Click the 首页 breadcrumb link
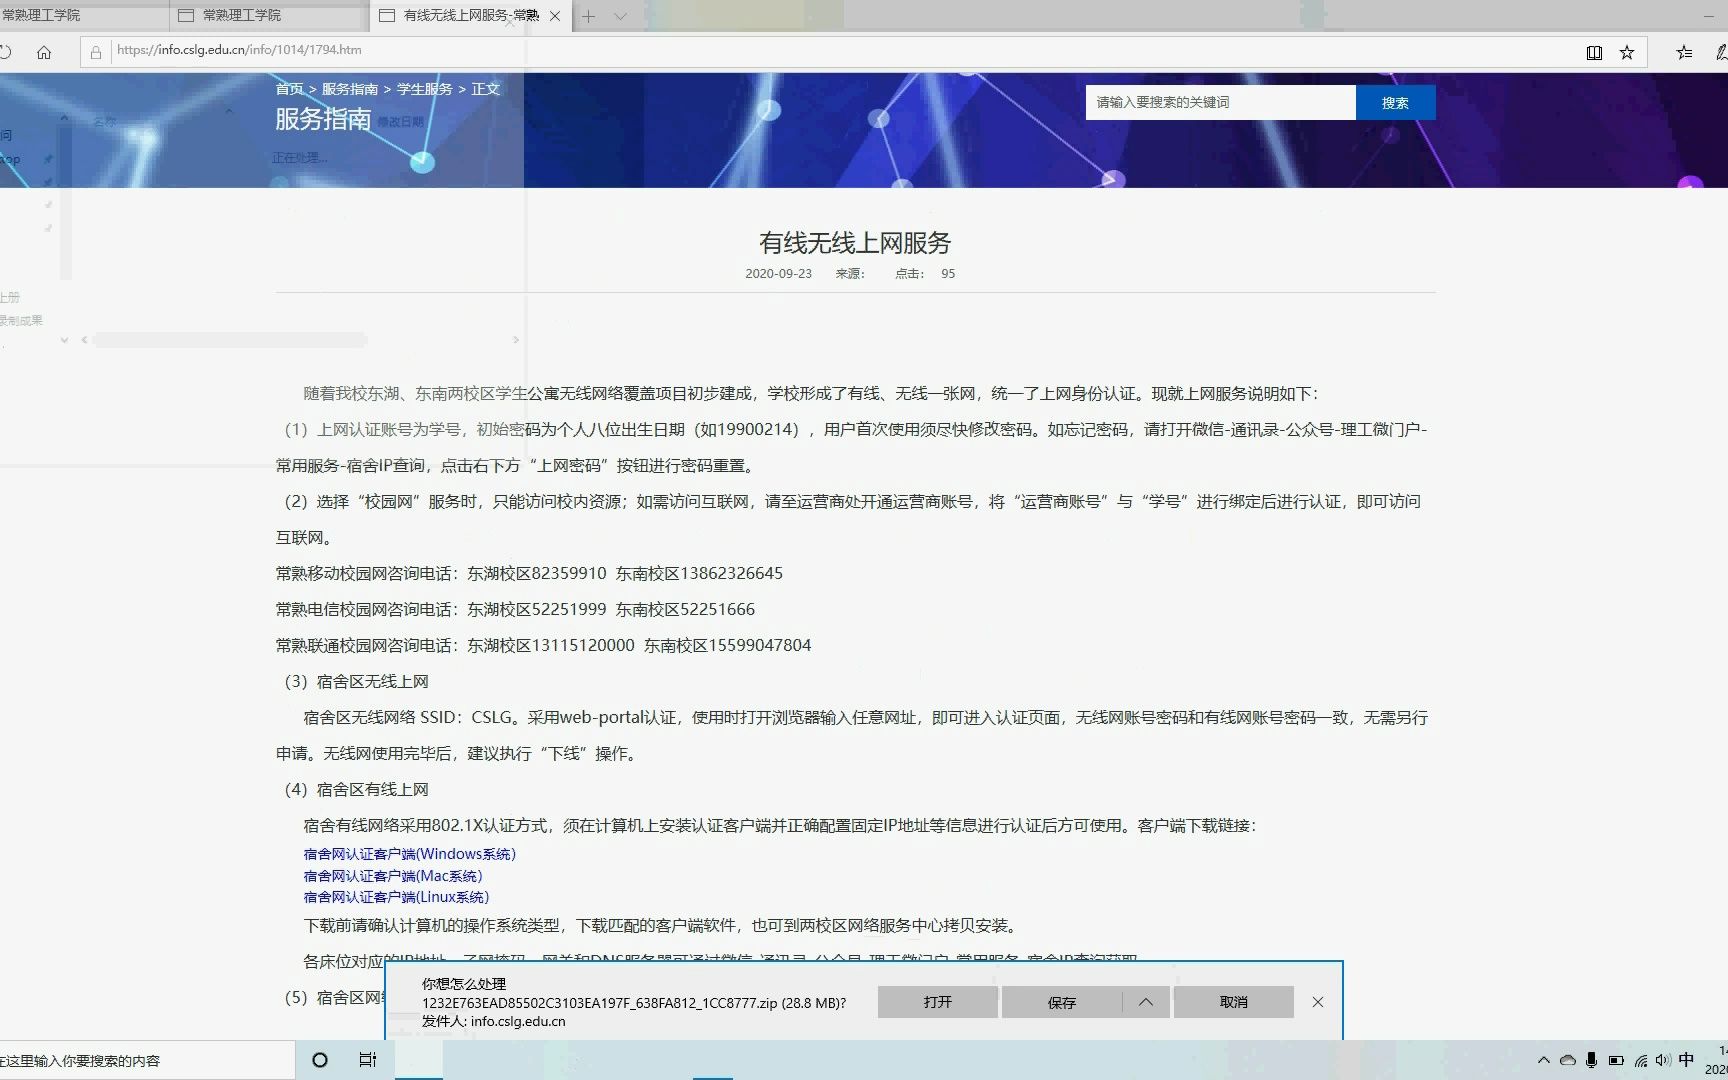1728x1080 pixels. coord(289,89)
